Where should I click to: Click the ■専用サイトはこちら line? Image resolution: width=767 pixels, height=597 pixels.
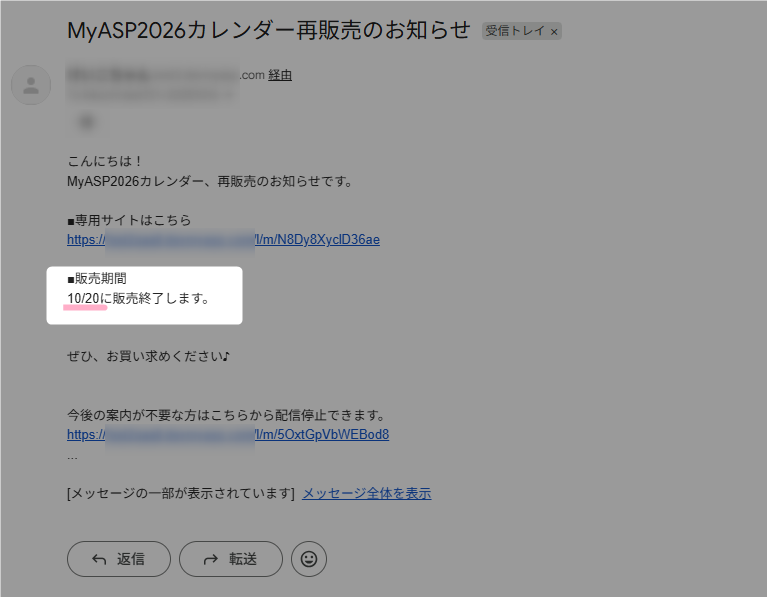click(128, 220)
